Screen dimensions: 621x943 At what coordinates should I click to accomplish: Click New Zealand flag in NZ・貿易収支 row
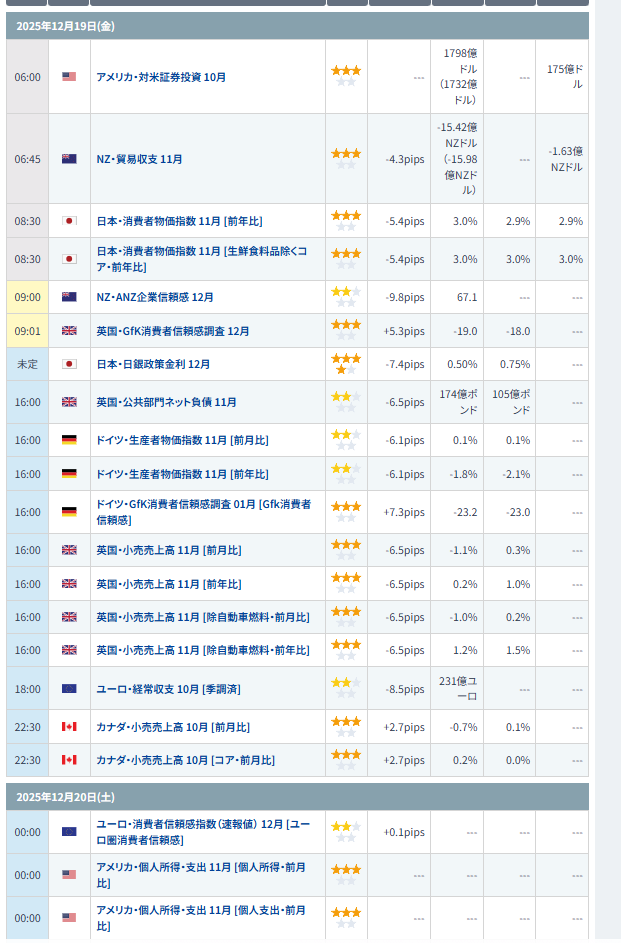[69, 159]
